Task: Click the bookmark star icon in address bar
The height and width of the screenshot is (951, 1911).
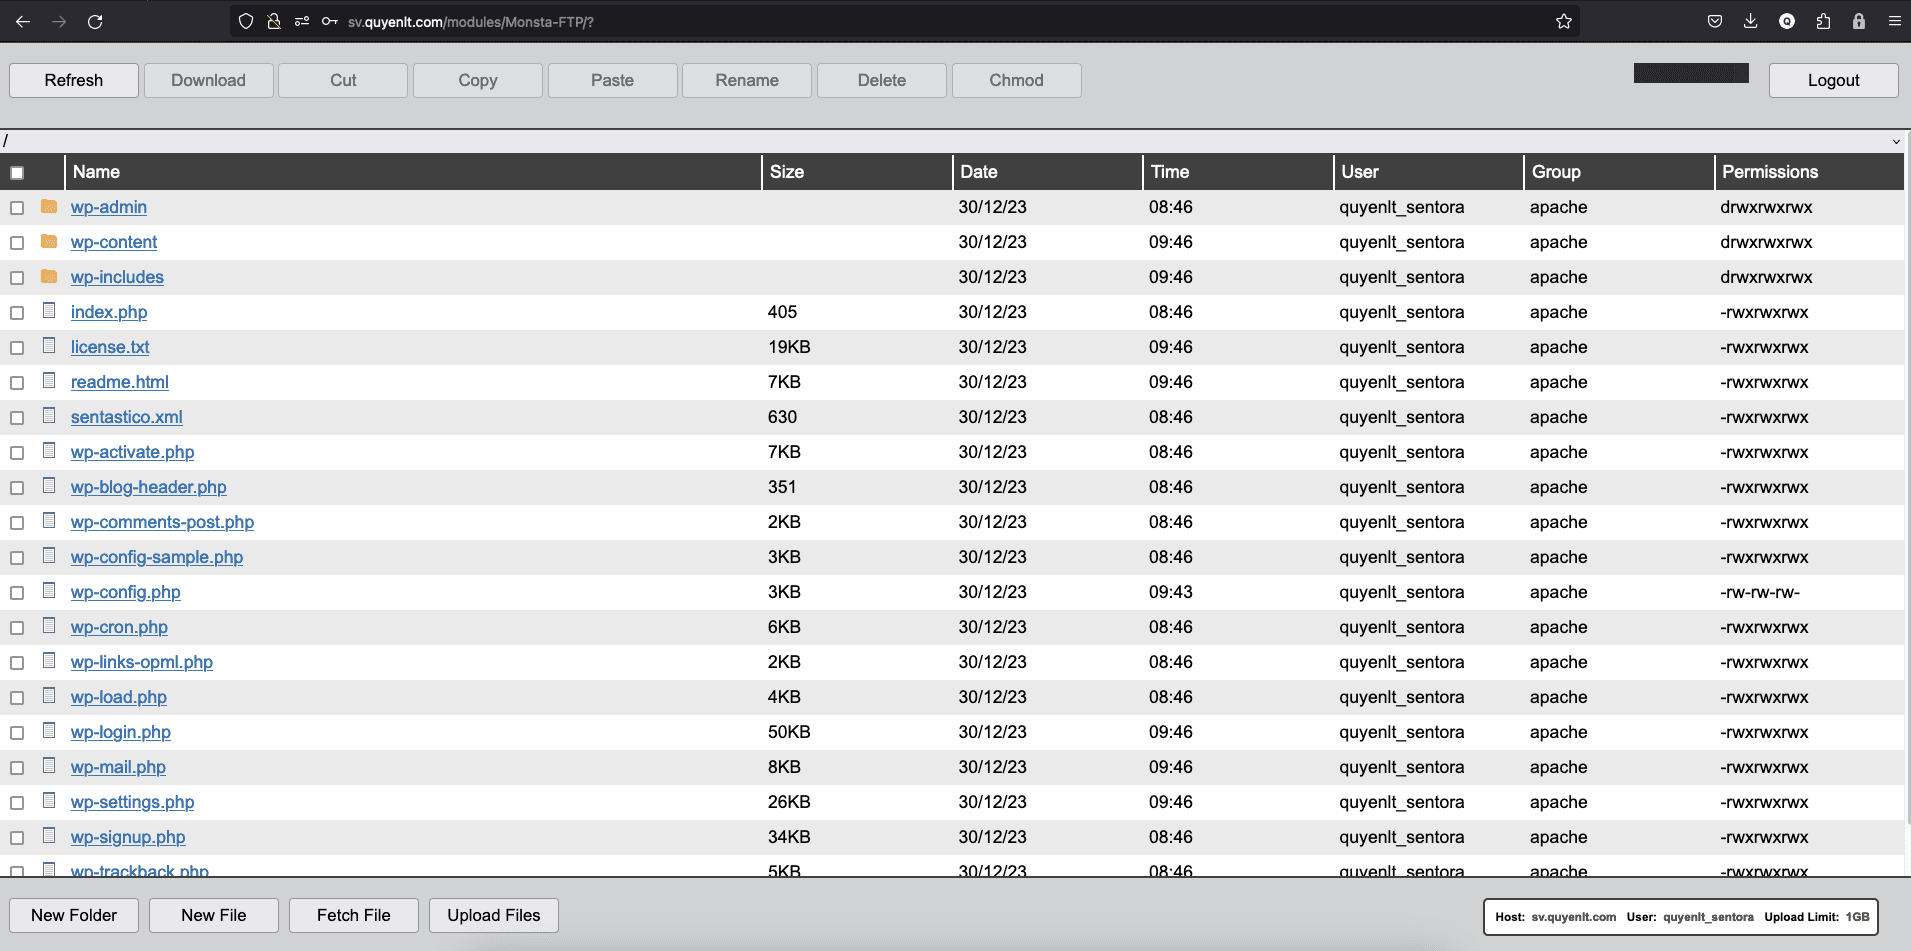Action: pos(1564,21)
